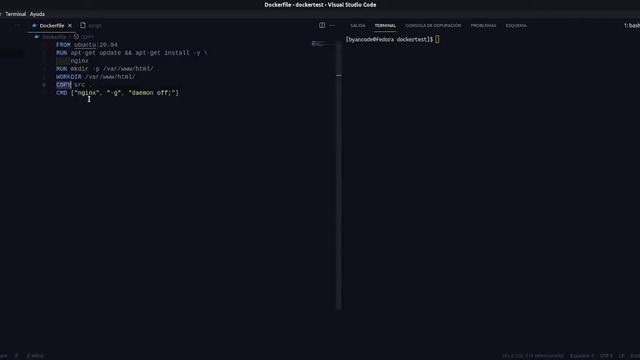Click the Docker whale icon on the Dockerfile tab

35,25
